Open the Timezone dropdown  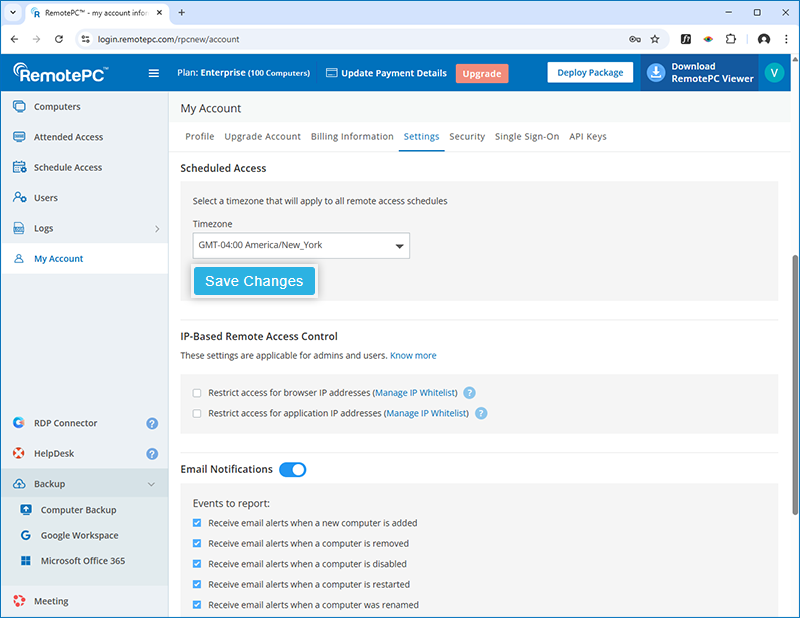pos(301,245)
